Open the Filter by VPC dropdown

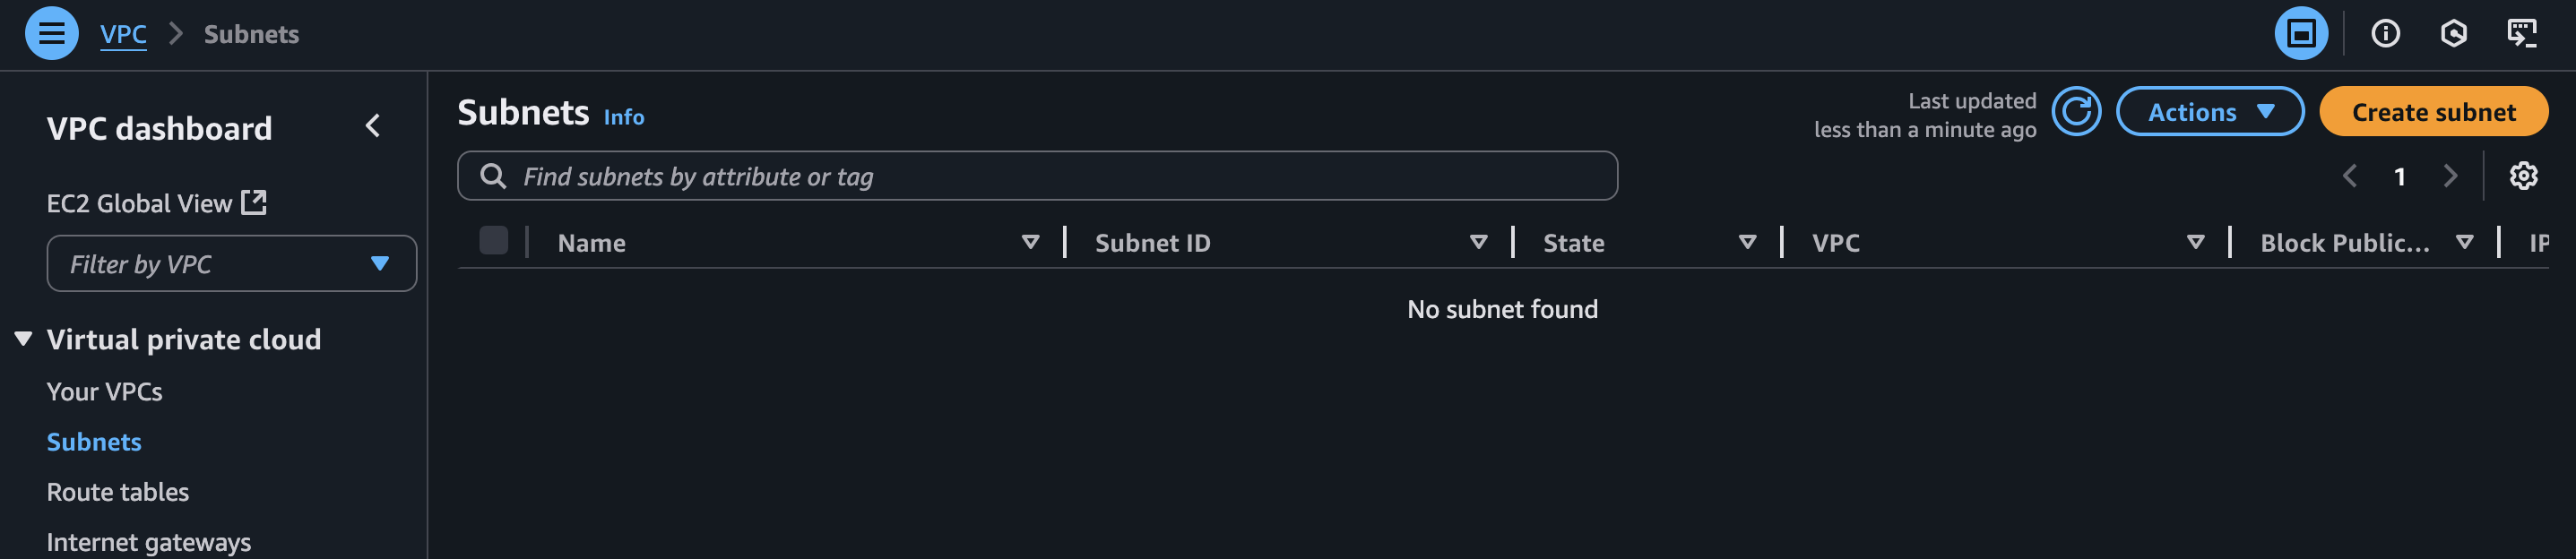232,263
